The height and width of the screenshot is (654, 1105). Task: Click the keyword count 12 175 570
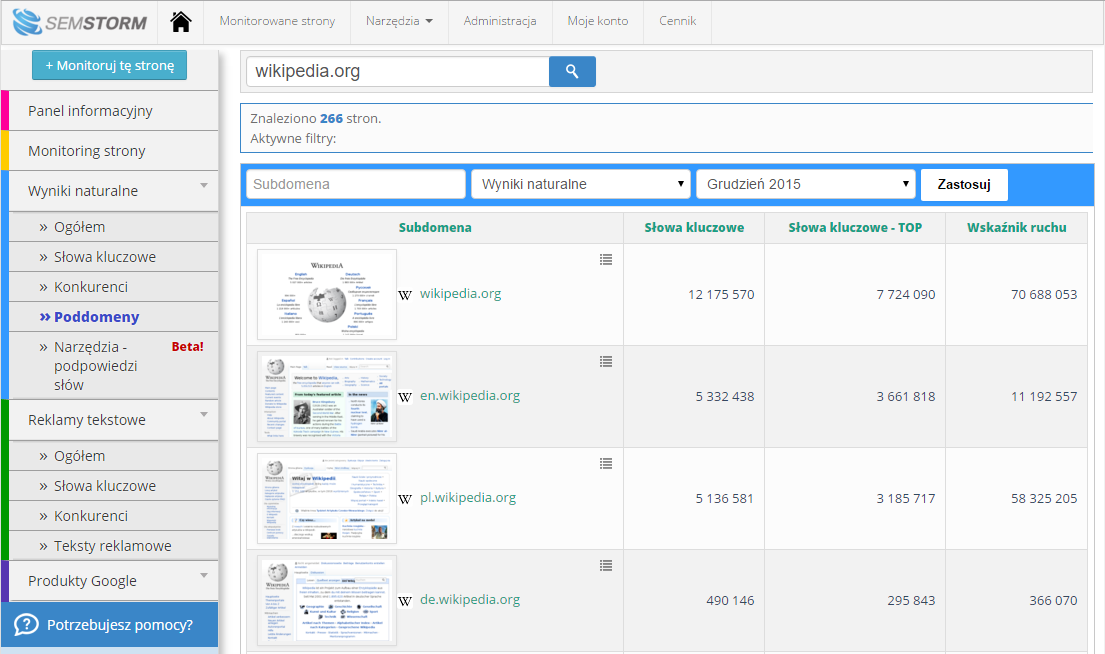click(721, 295)
